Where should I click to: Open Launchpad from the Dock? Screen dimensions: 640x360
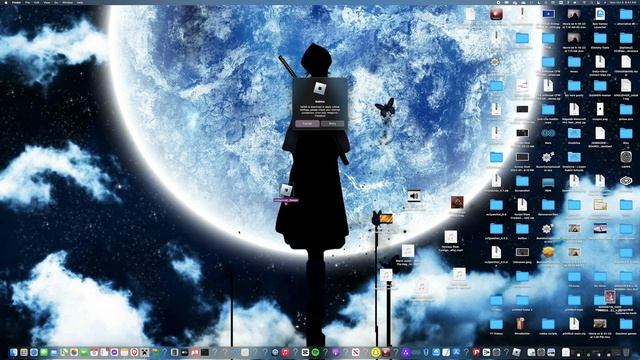coord(24,352)
